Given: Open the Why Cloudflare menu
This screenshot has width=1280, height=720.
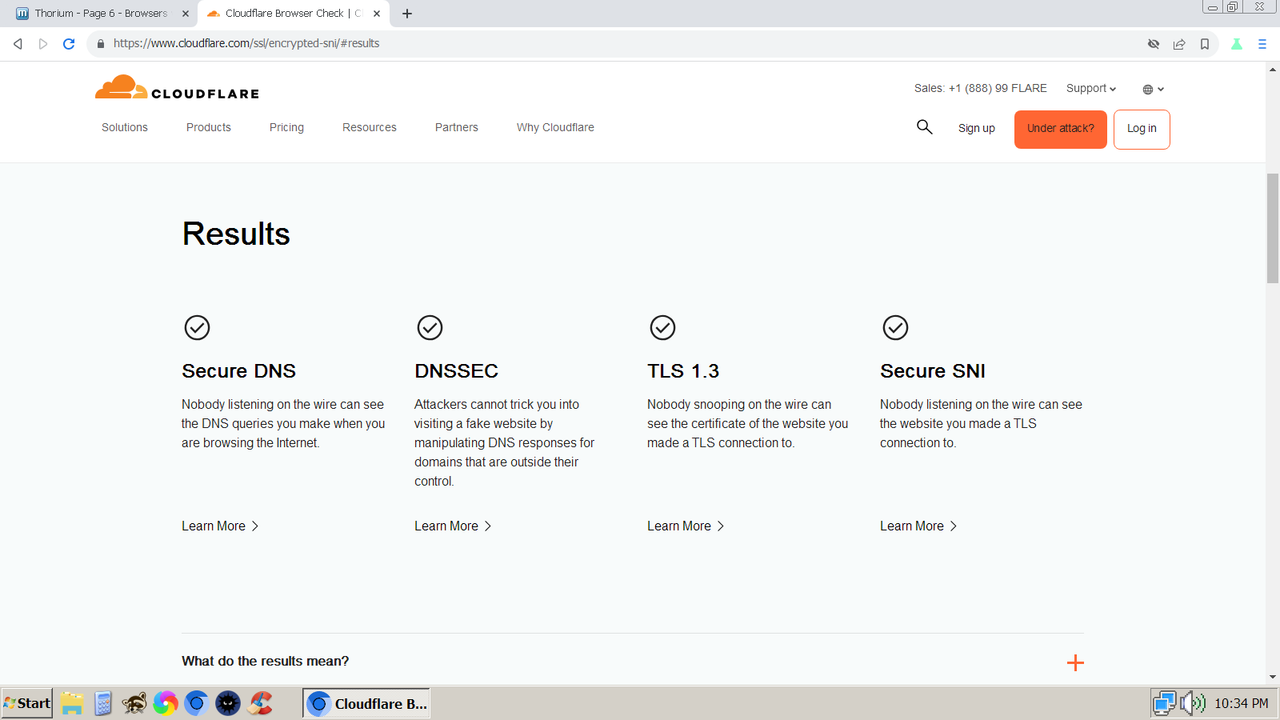Looking at the screenshot, I should click(x=556, y=127).
